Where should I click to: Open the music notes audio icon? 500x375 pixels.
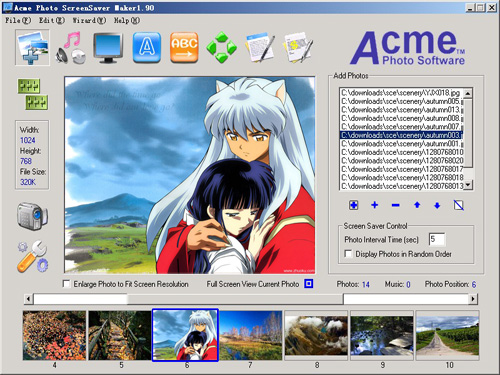click(x=71, y=47)
